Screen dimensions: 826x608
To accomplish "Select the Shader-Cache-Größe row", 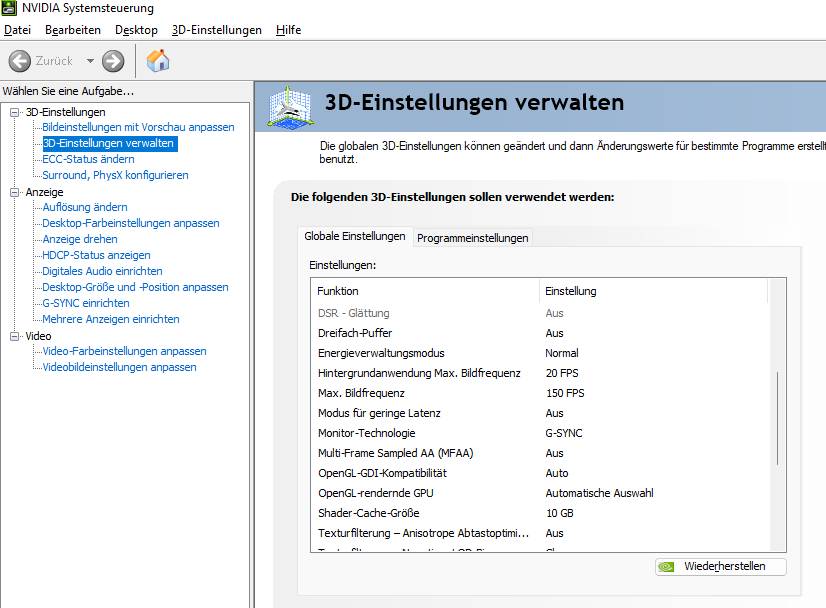I will [x=540, y=513].
